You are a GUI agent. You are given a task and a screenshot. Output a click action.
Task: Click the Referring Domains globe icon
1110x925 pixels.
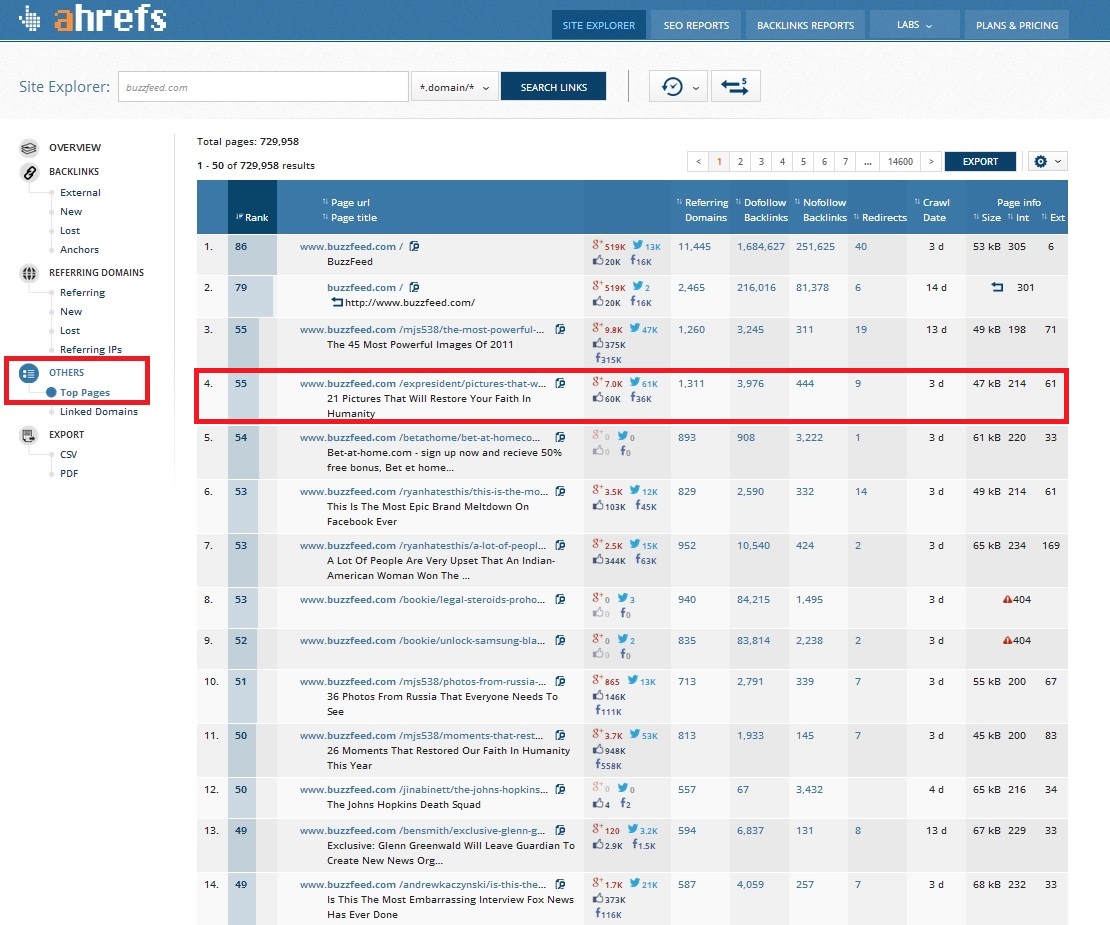coord(29,273)
